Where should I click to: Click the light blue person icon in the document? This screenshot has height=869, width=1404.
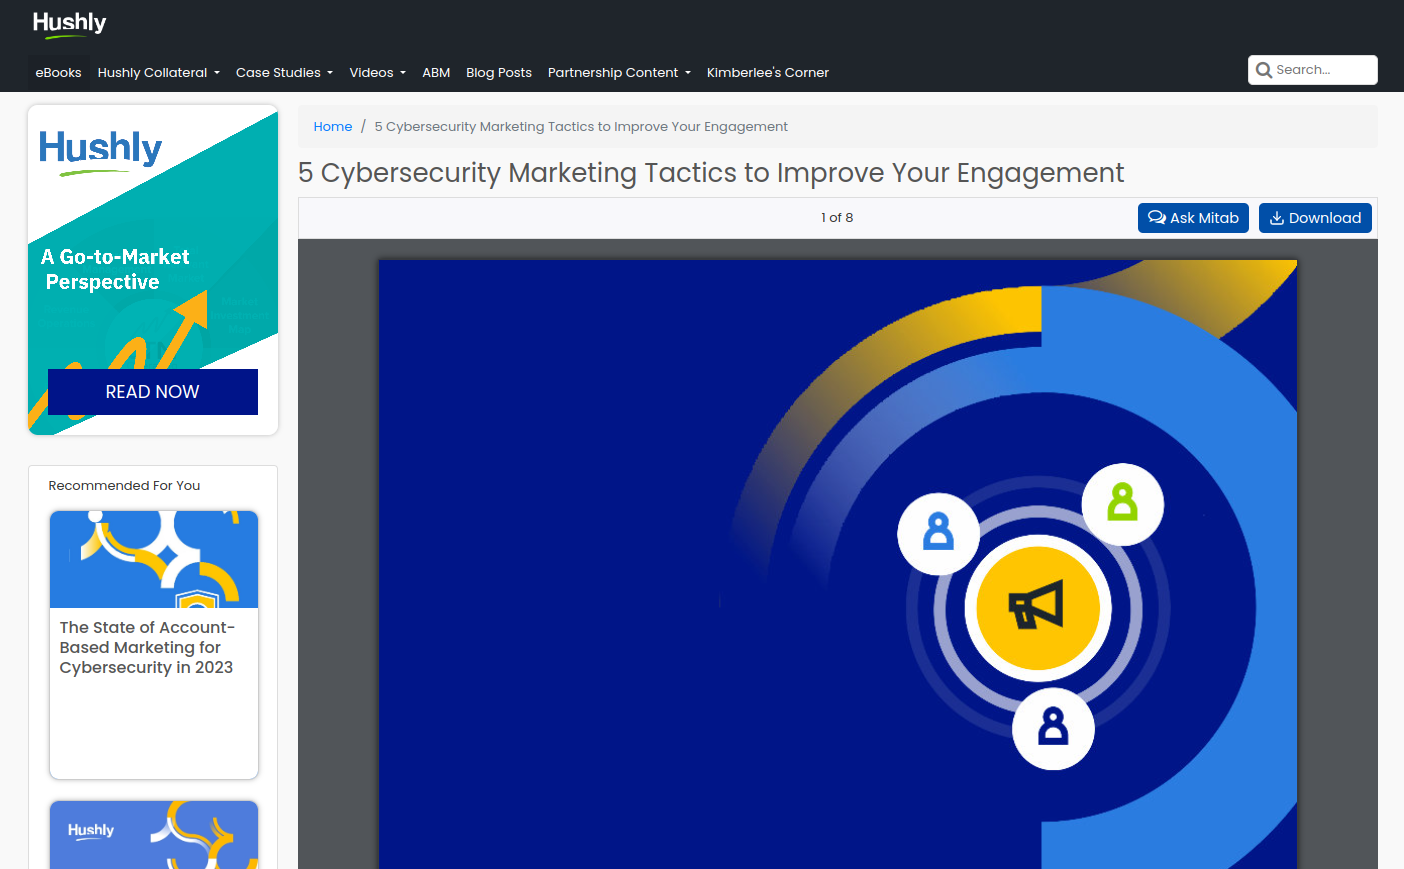click(x=938, y=532)
